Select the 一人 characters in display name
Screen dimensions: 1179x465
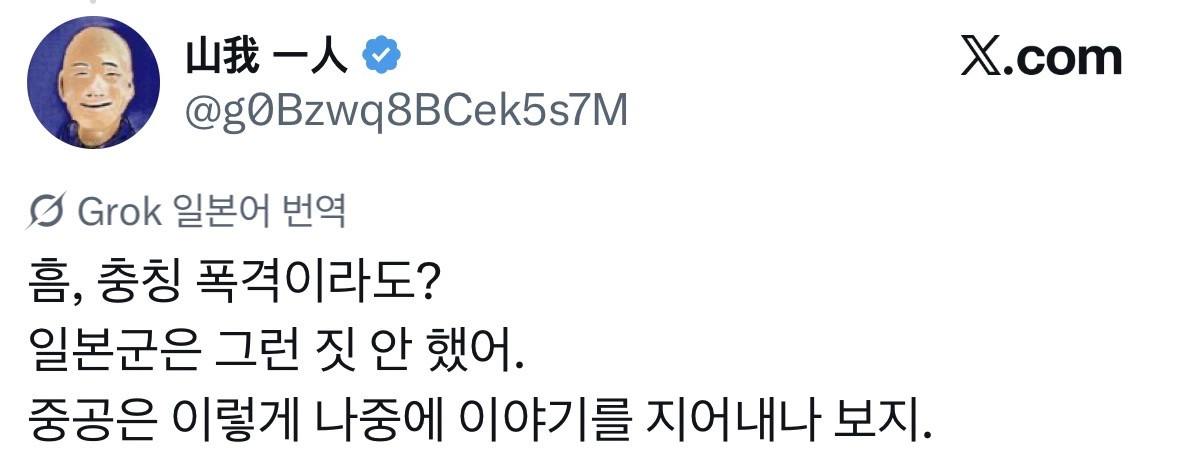(319, 55)
